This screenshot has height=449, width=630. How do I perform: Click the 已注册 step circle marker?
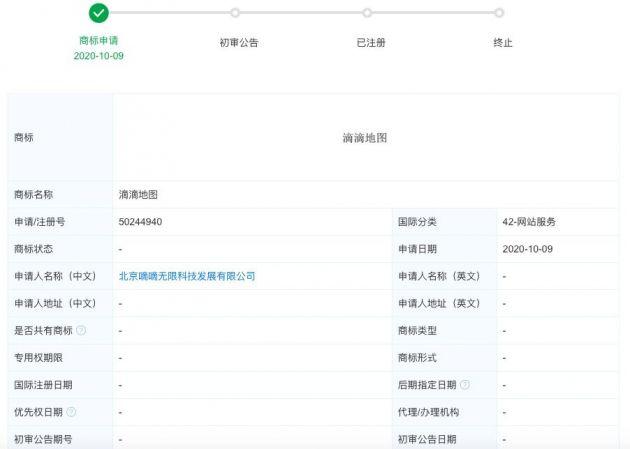367,13
